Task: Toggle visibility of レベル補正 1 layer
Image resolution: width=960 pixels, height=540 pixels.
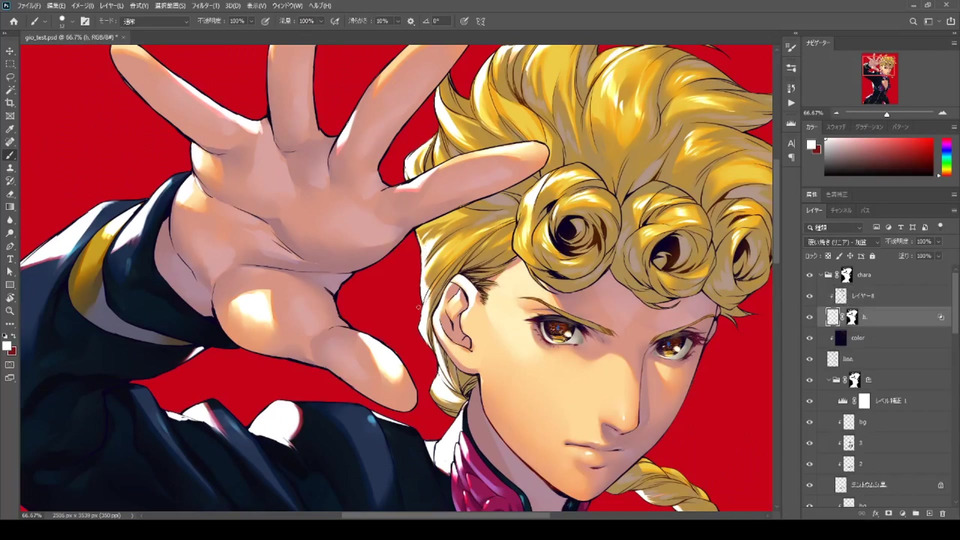Action: 809,402
